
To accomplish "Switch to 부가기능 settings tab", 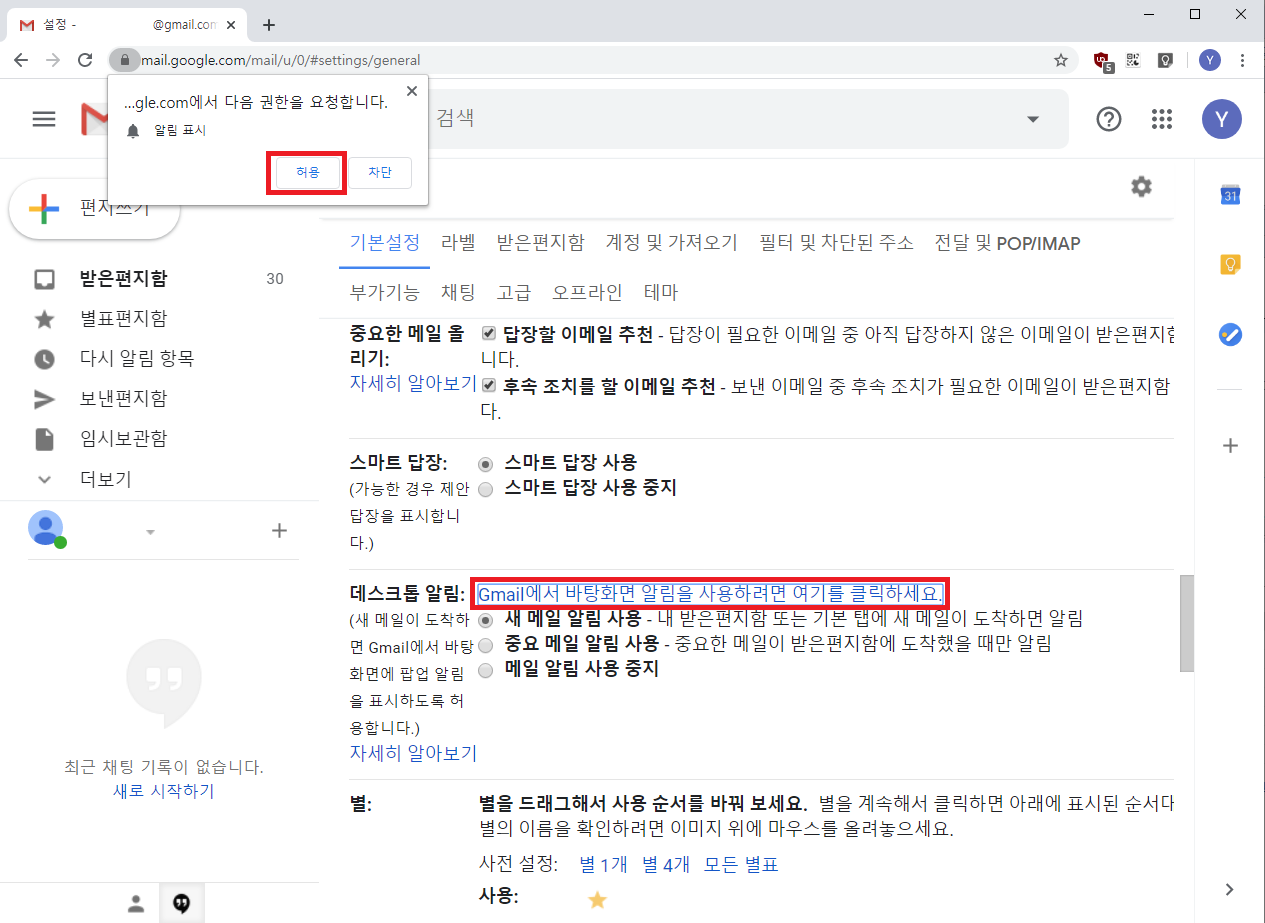I will [x=384, y=293].
